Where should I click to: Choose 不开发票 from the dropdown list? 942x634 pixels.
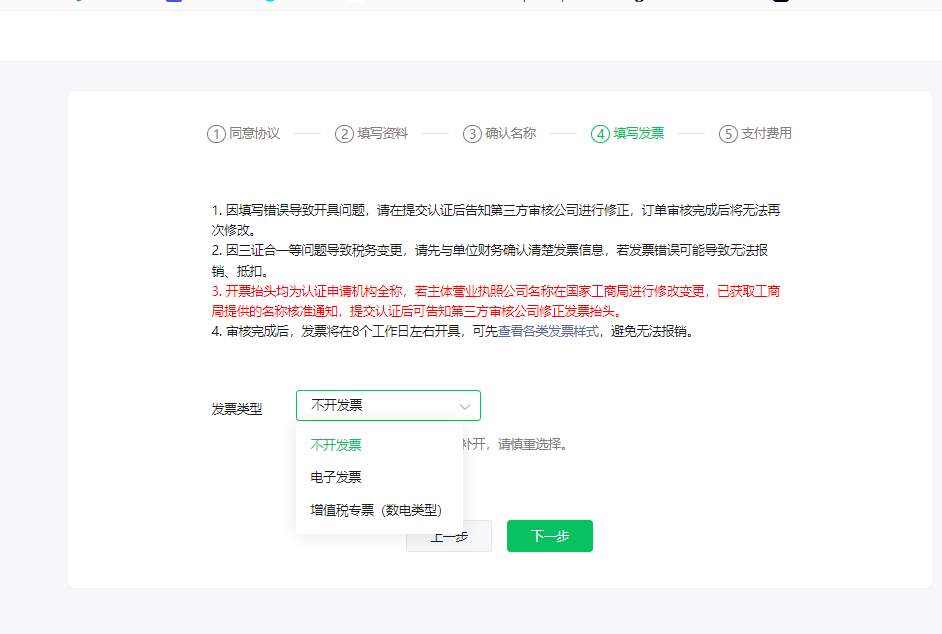point(336,445)
